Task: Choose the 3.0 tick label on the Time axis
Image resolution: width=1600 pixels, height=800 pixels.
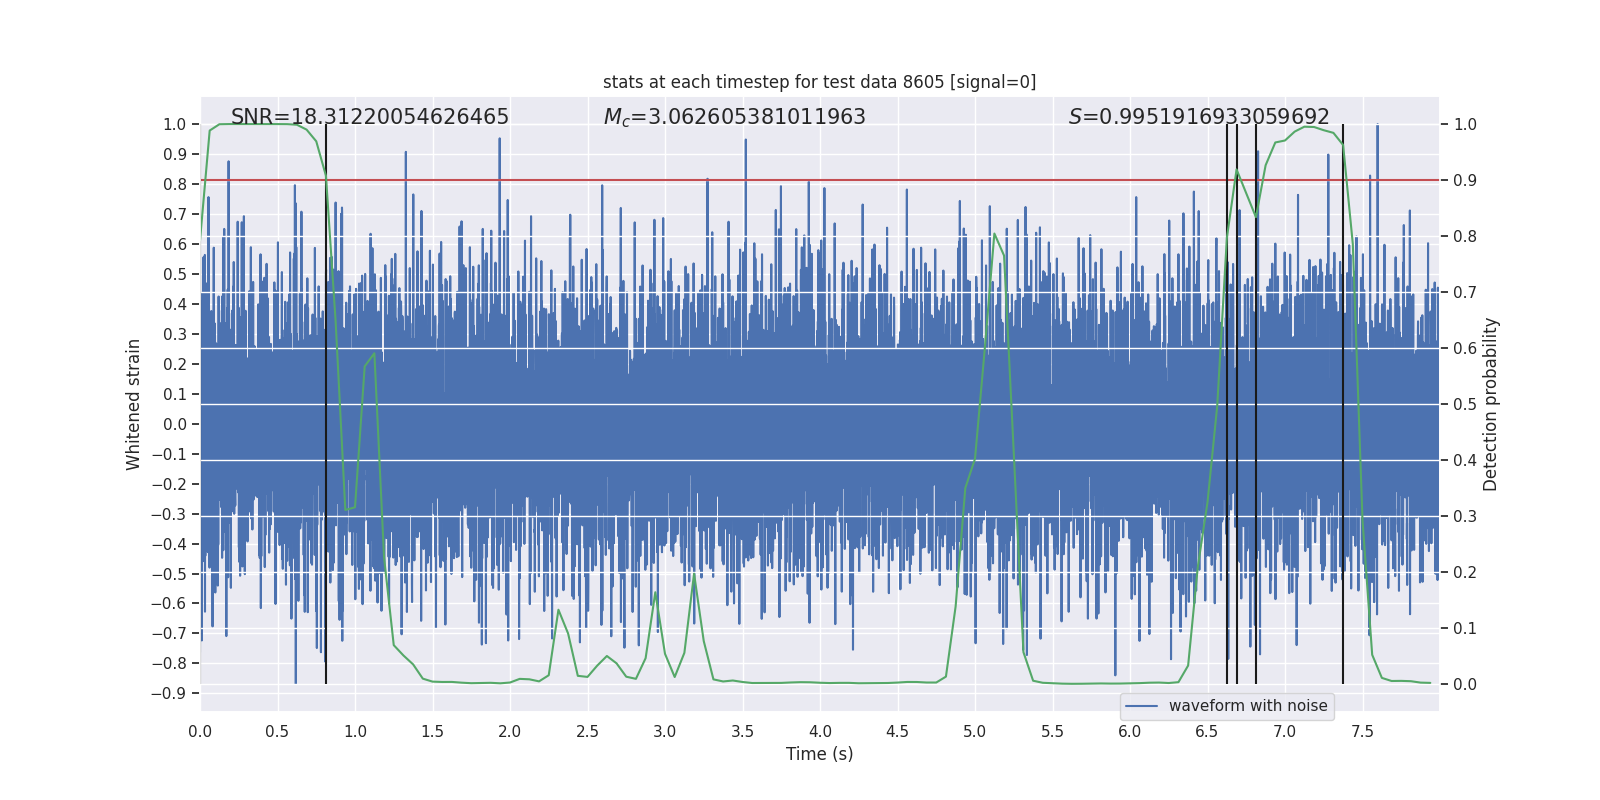Action: coord(665,731)
